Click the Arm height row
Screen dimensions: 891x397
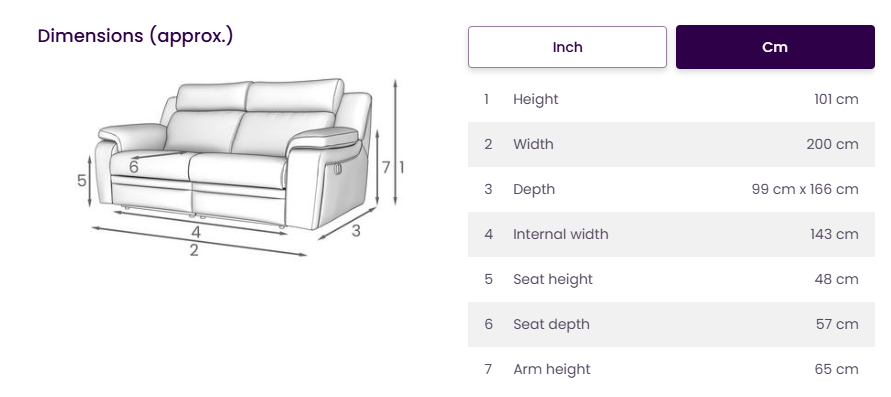(x=671, y=369)
